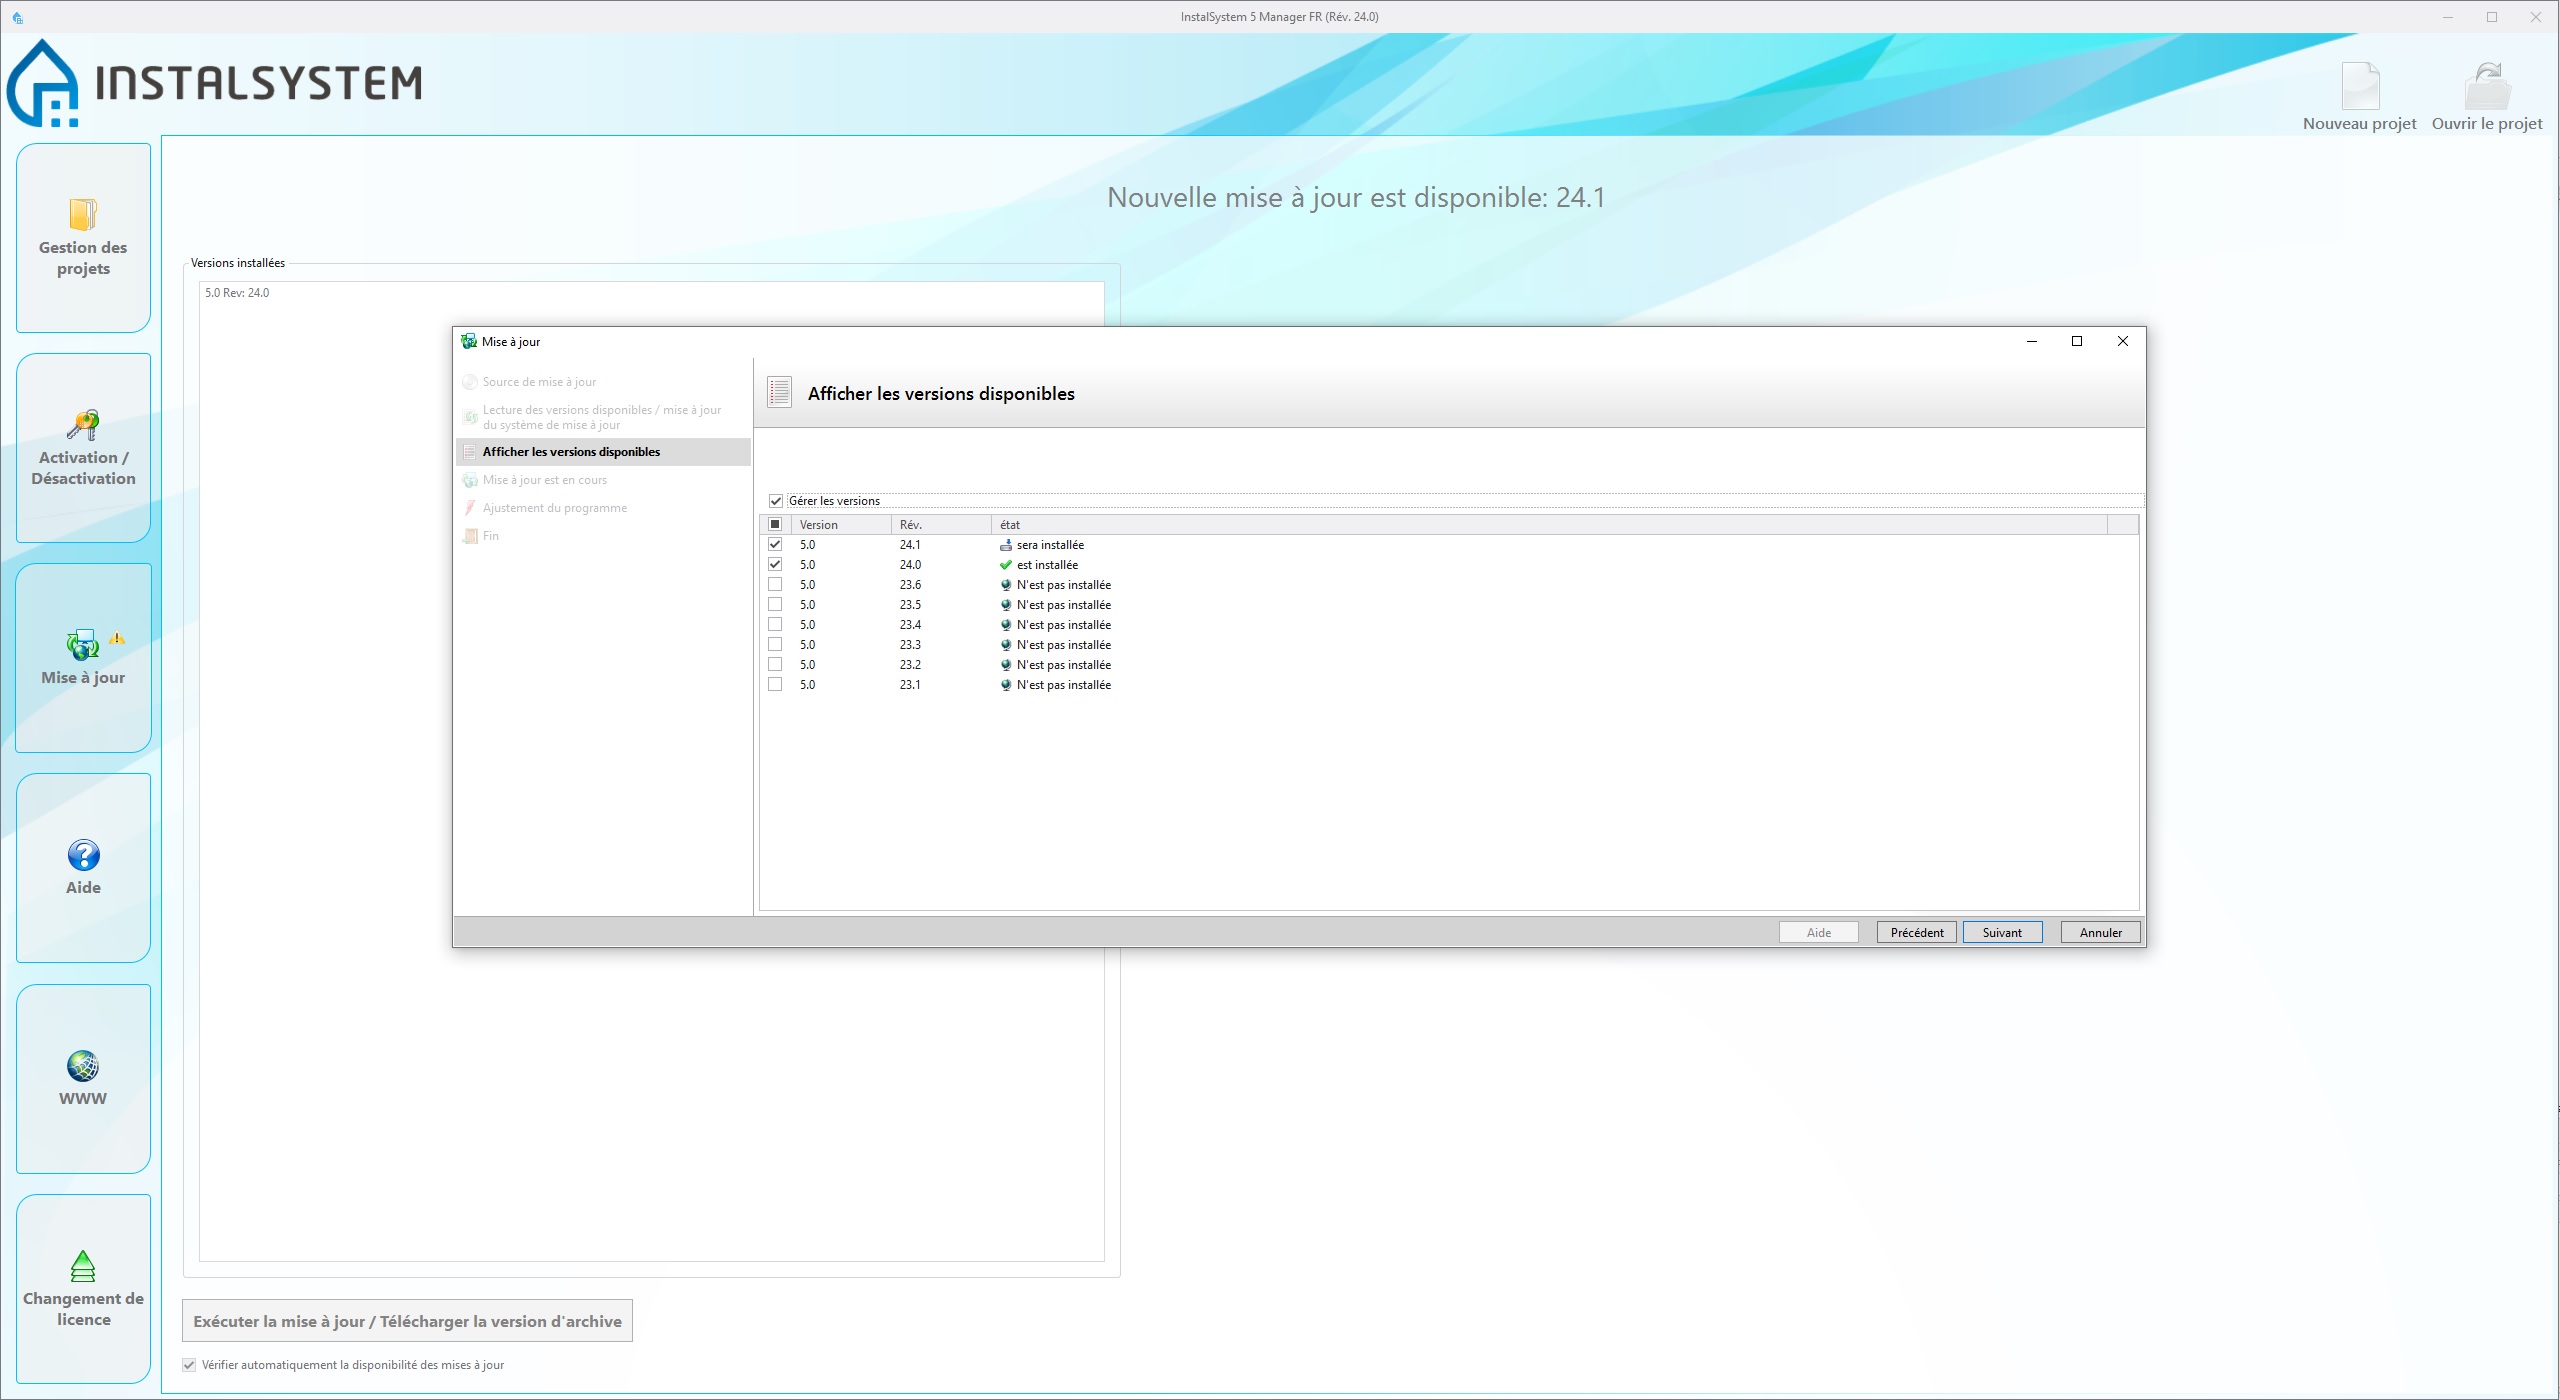Click 'sera installée' status text
Screen dimensions: 2560x1400
click(1050, 545)
